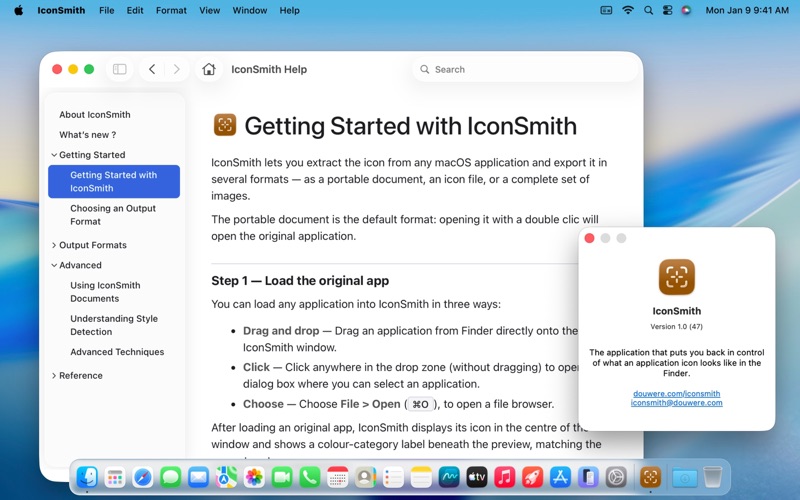The width and height of the screenshot is (800, 500).
Task: Activate Siri from the menu bar
Action: [x=686, y=10]
